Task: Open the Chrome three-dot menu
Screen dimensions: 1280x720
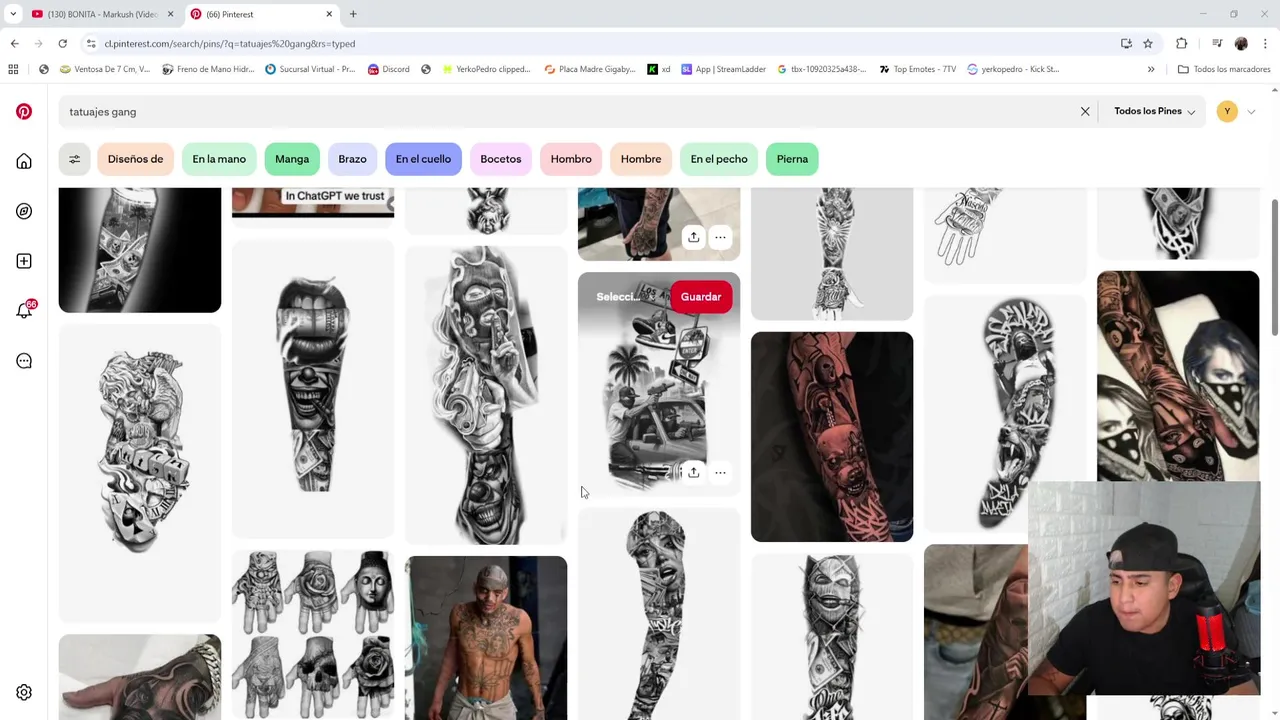Action: pos(1266,43)
